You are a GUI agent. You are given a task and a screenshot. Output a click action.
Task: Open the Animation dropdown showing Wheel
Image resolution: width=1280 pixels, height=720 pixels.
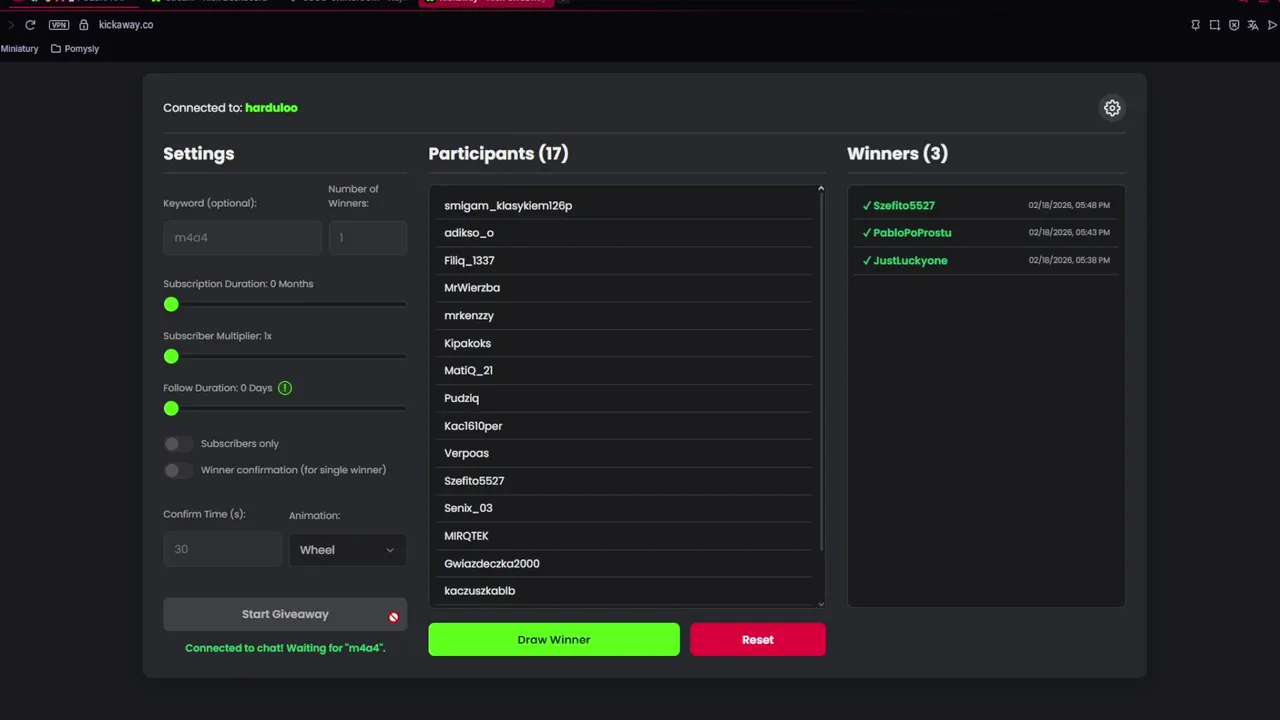click(347, 550)
